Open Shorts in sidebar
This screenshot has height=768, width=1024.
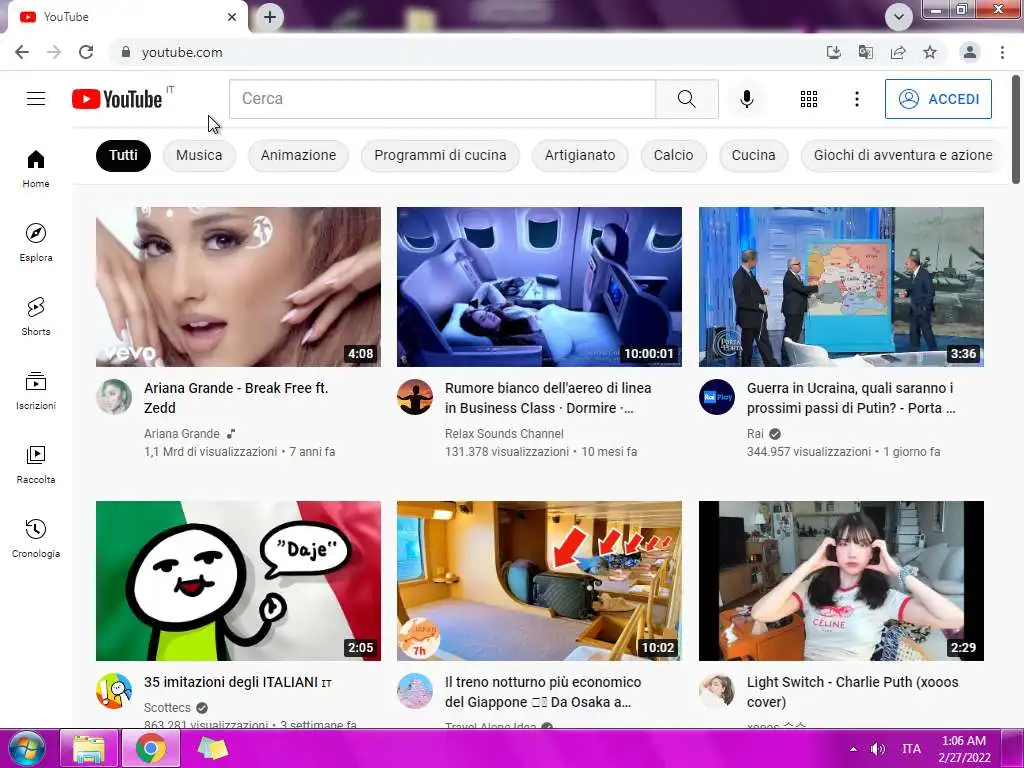click(x=36, y=316)
